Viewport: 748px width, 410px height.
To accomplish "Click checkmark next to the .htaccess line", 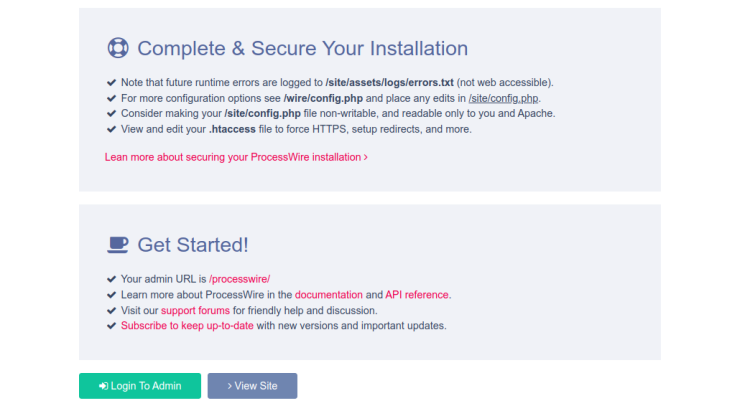I will [x=111, y=129].
